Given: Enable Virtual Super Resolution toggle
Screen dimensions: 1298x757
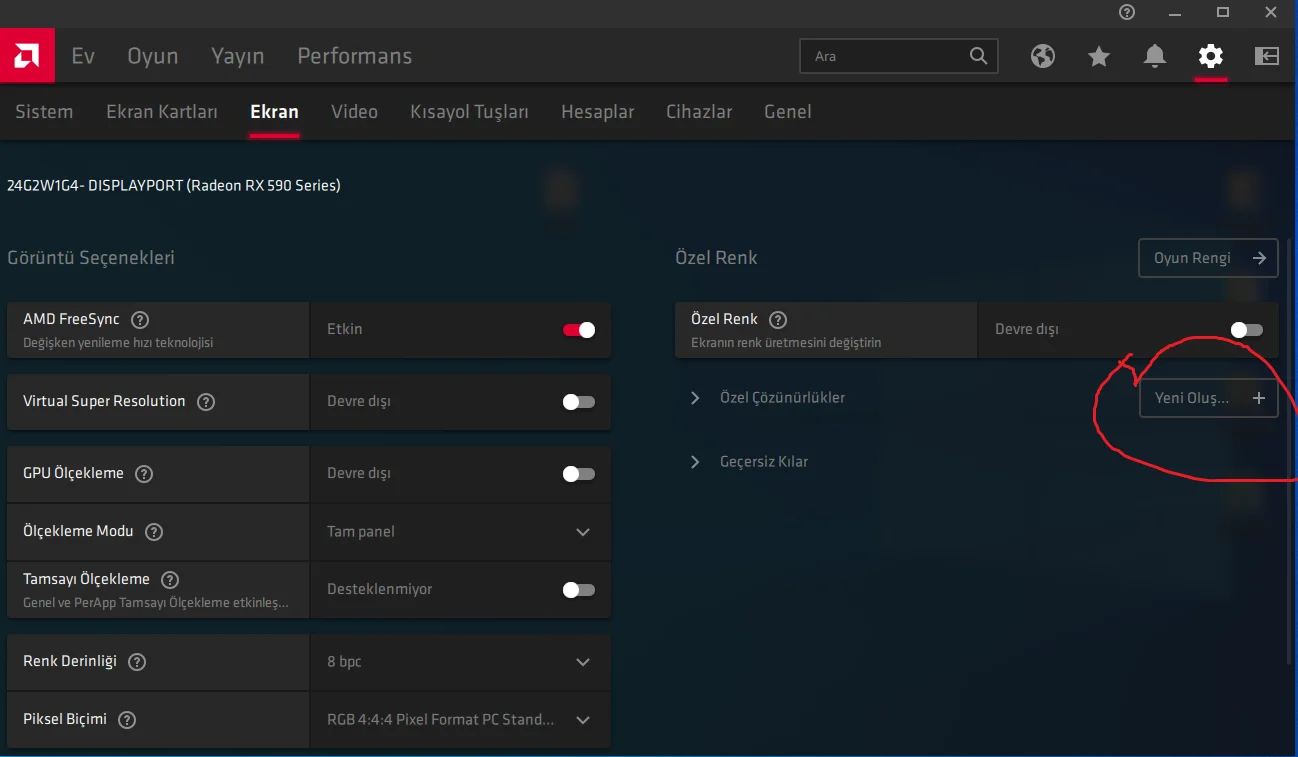Looking at the screenshot, I should click(579, 402).
